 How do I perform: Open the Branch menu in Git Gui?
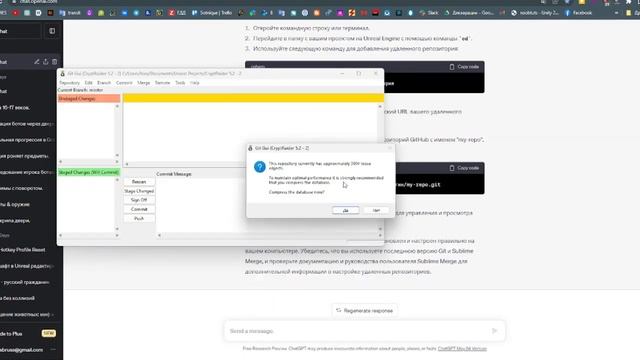click(104, 83)
